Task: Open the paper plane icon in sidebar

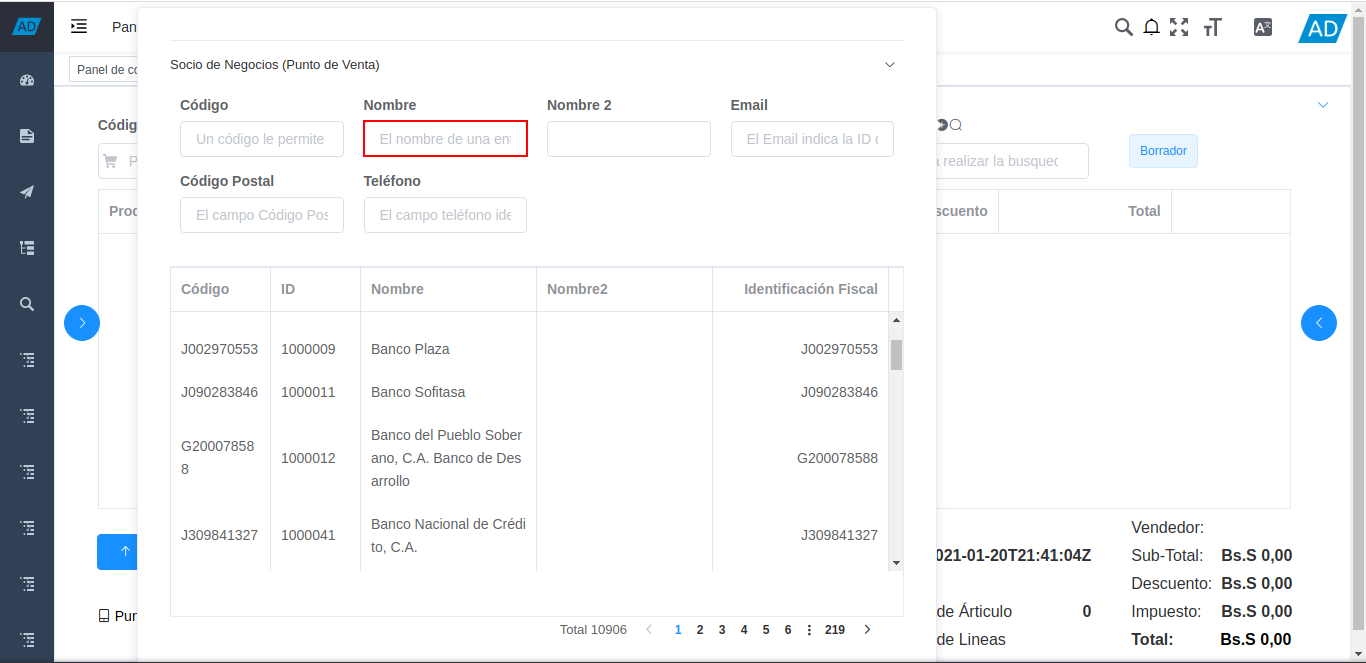Action: point(27,192)
